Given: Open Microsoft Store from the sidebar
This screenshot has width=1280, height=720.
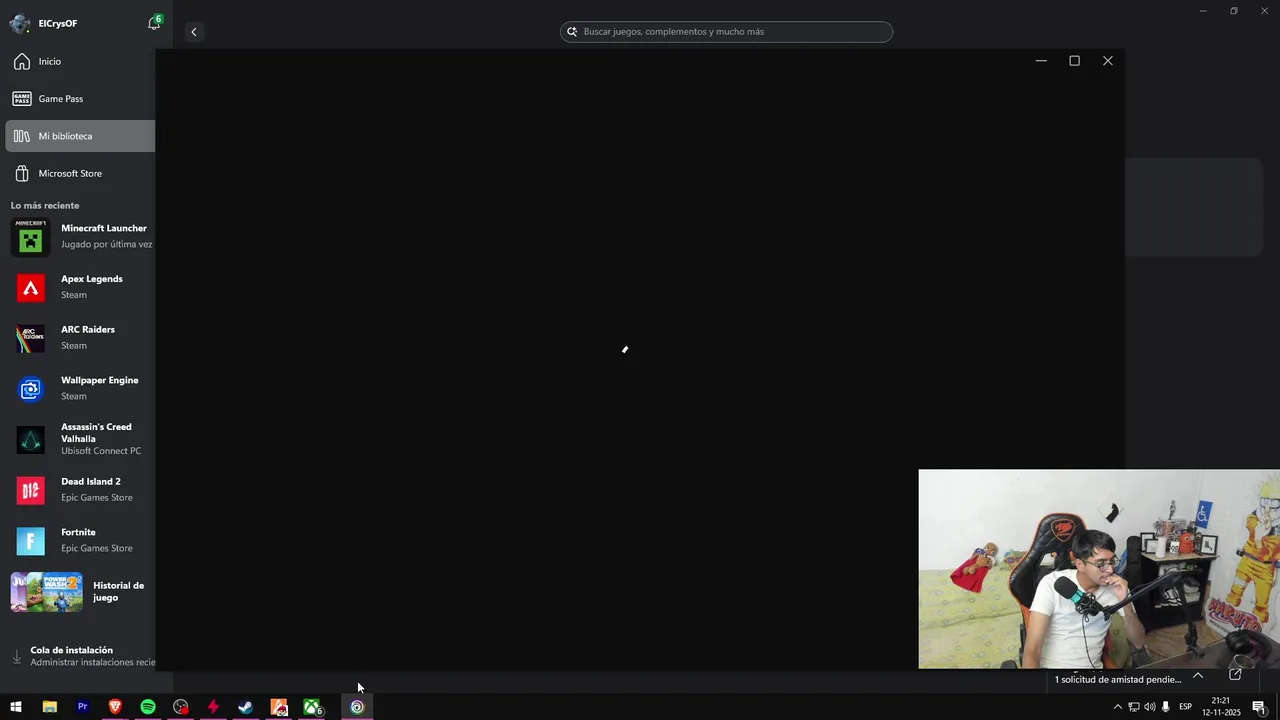Looking at the screenshot, I should (80, 173).
